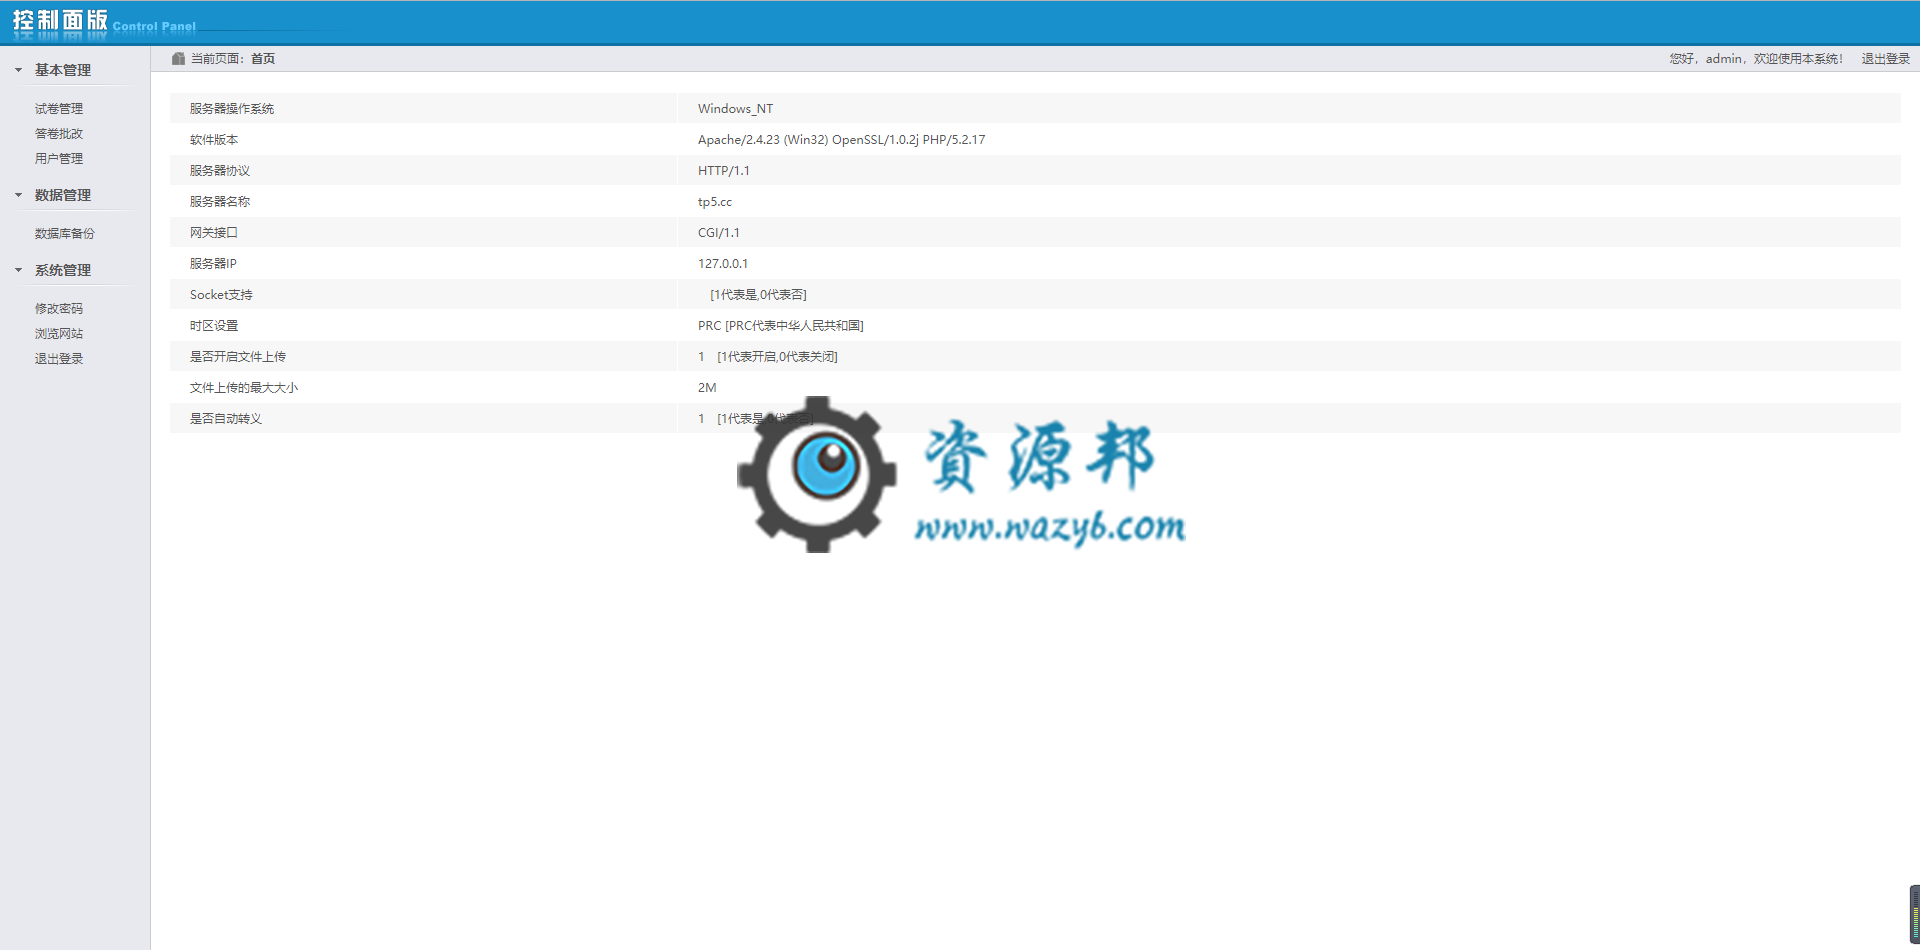The height and width of the screenshot is (950, 1920).
Task: Select the 是否开启文件上传 row label
Action: (x=238, y=357)
